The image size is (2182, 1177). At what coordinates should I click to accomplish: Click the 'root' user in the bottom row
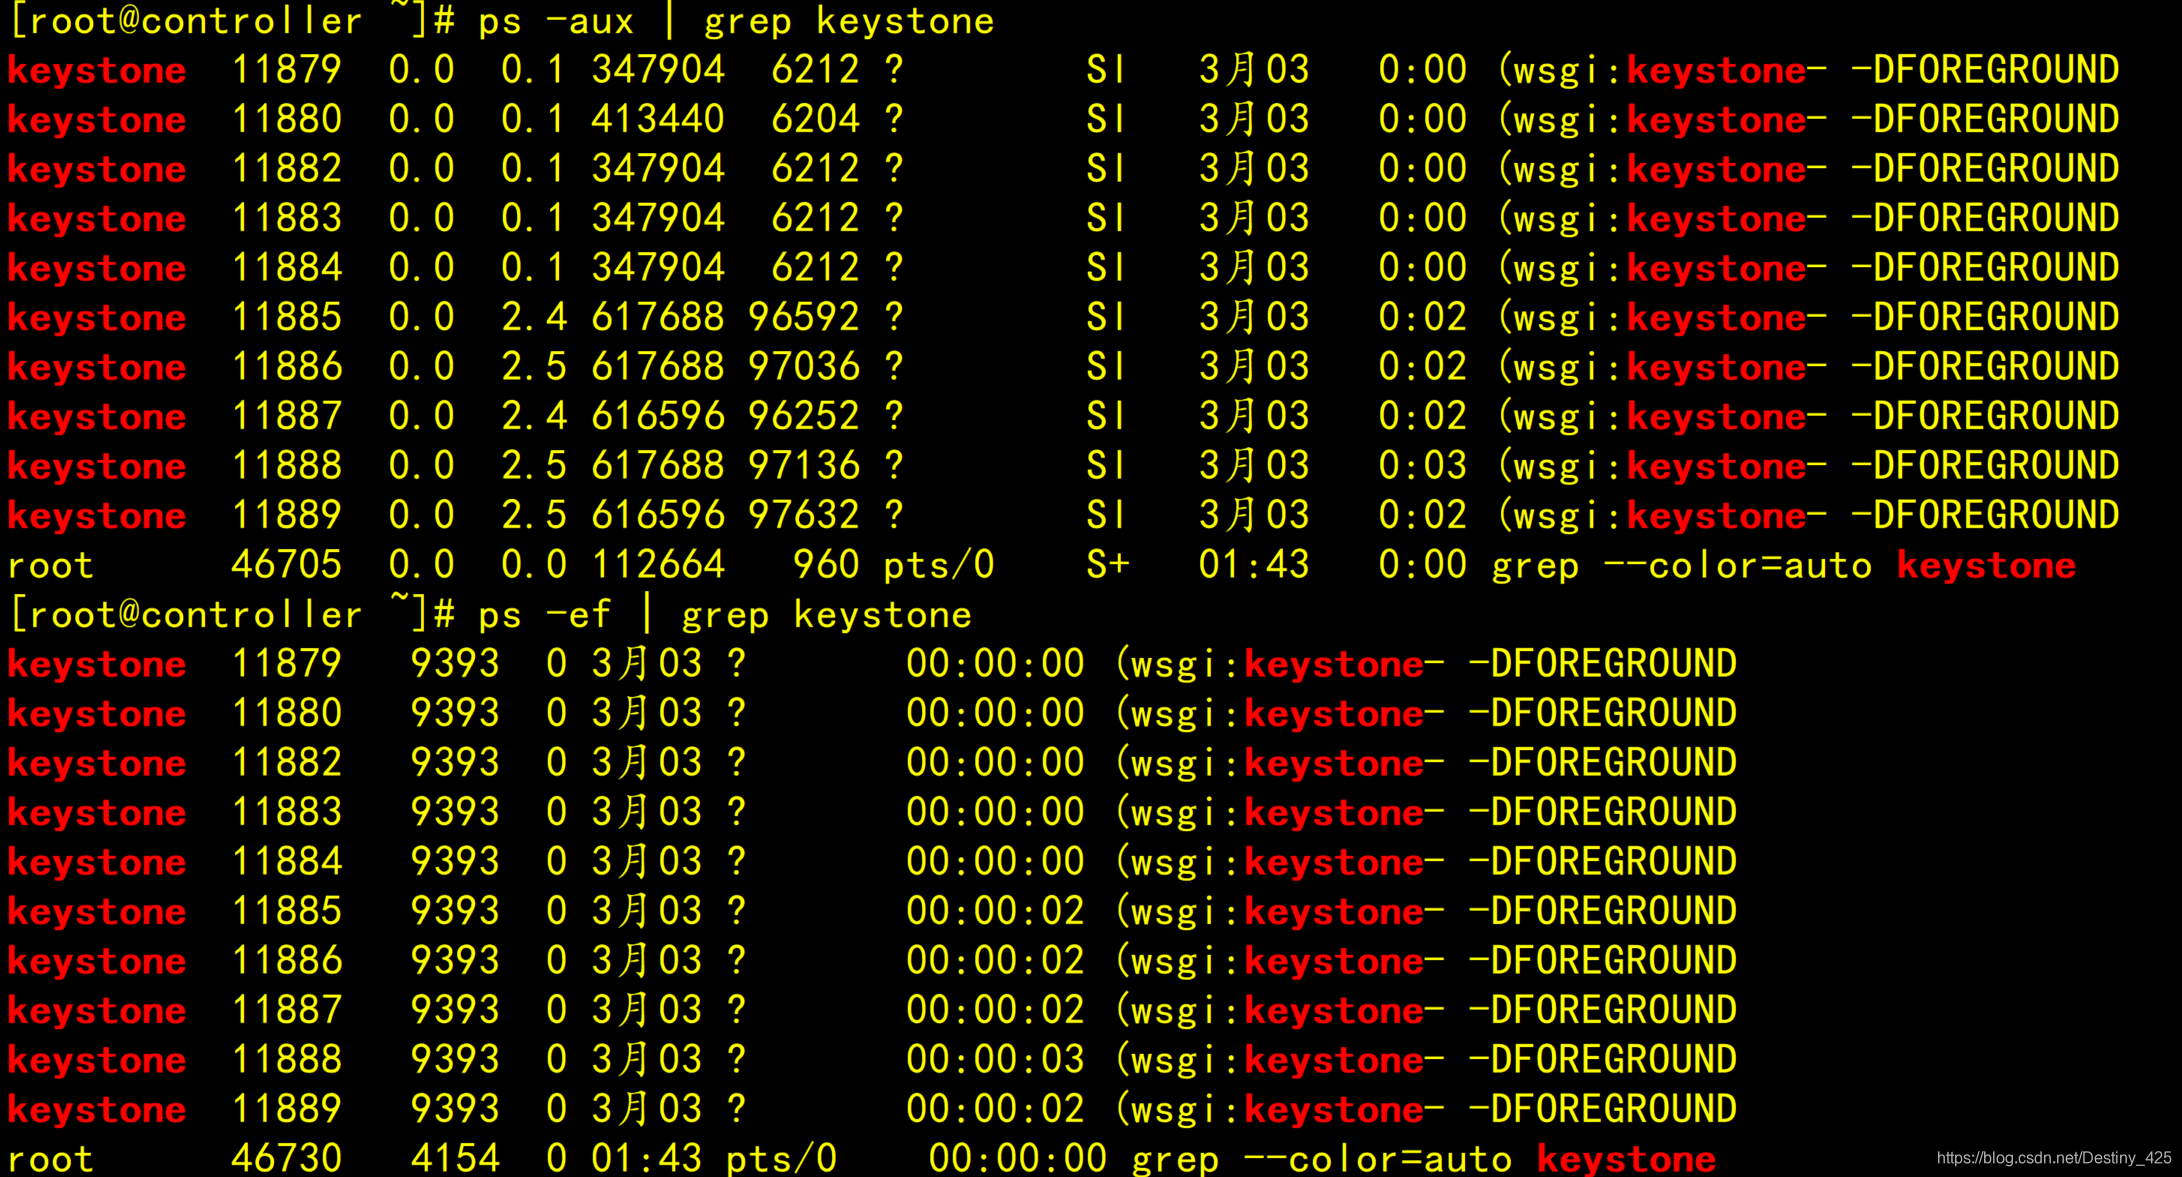tap(51, 1158)
